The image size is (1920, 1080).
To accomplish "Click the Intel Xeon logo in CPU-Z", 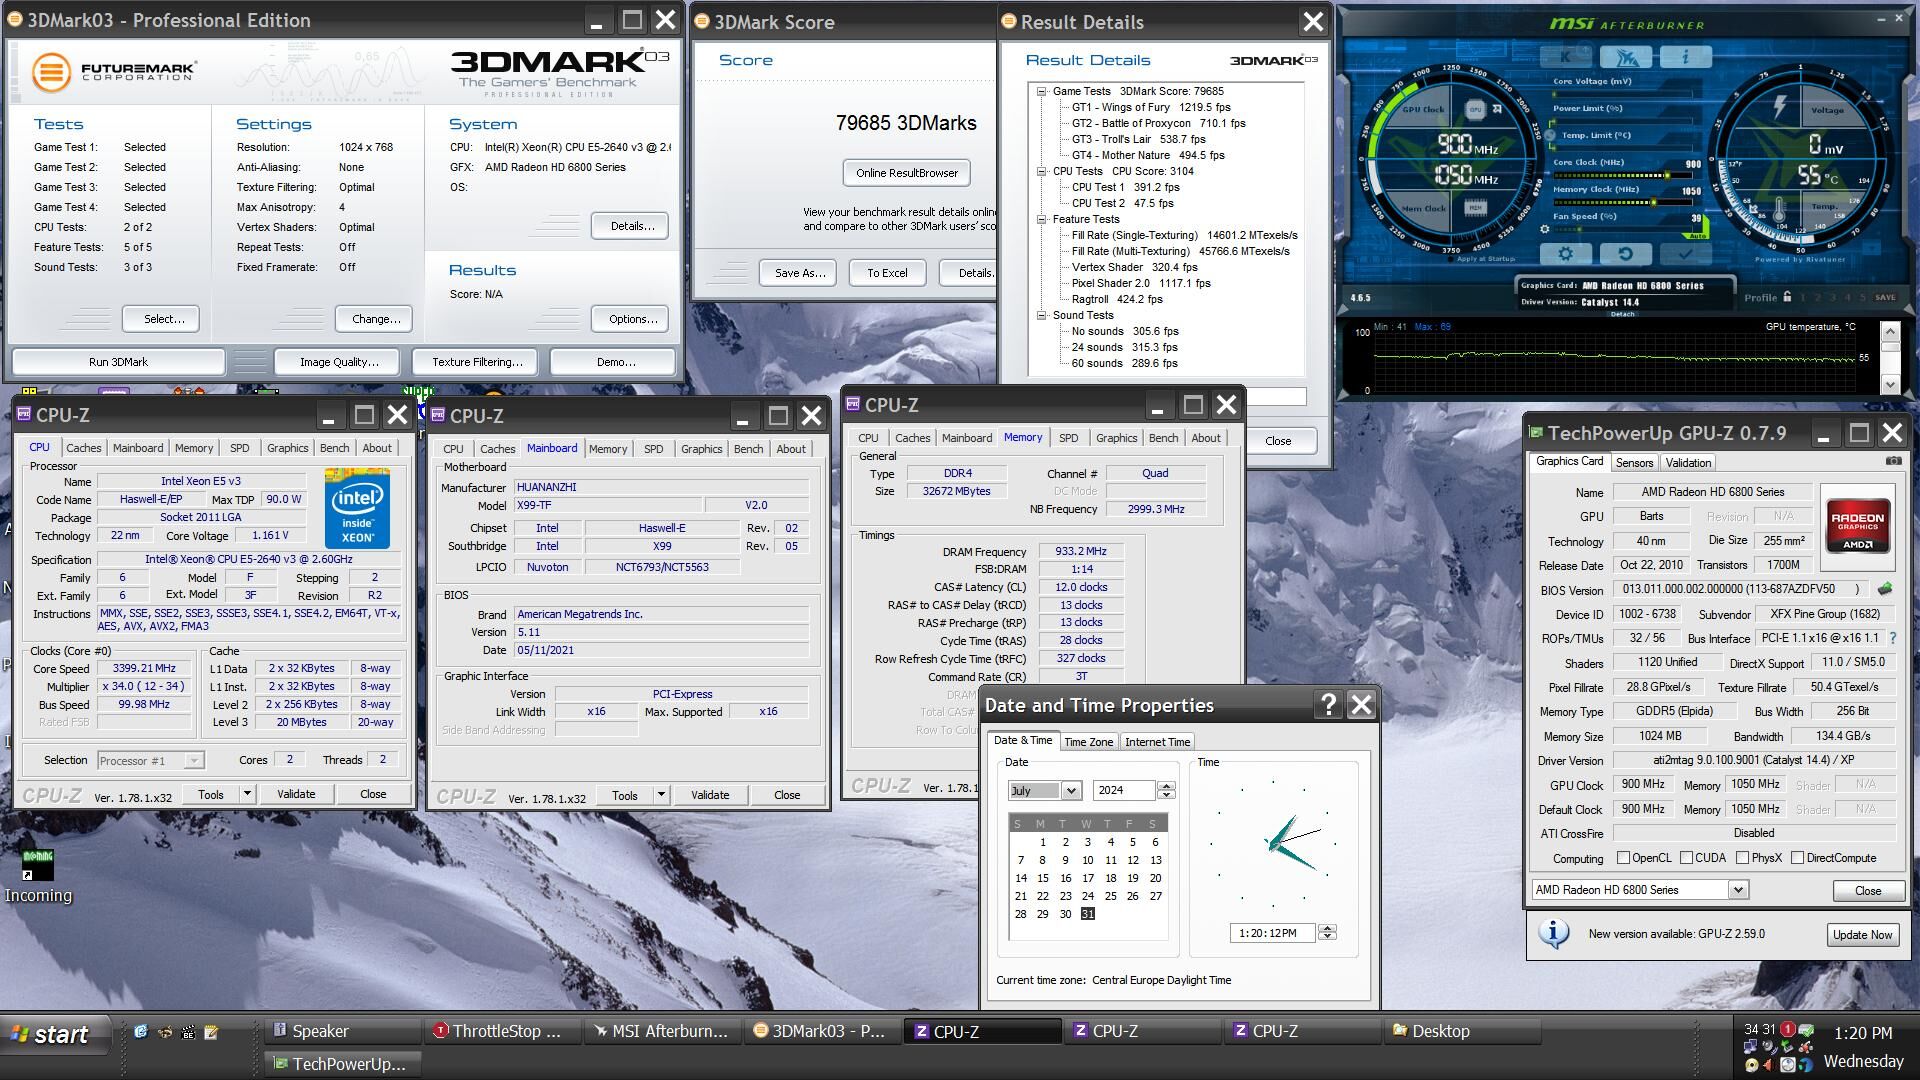I will pyautogui.click(x=357, y=508).
